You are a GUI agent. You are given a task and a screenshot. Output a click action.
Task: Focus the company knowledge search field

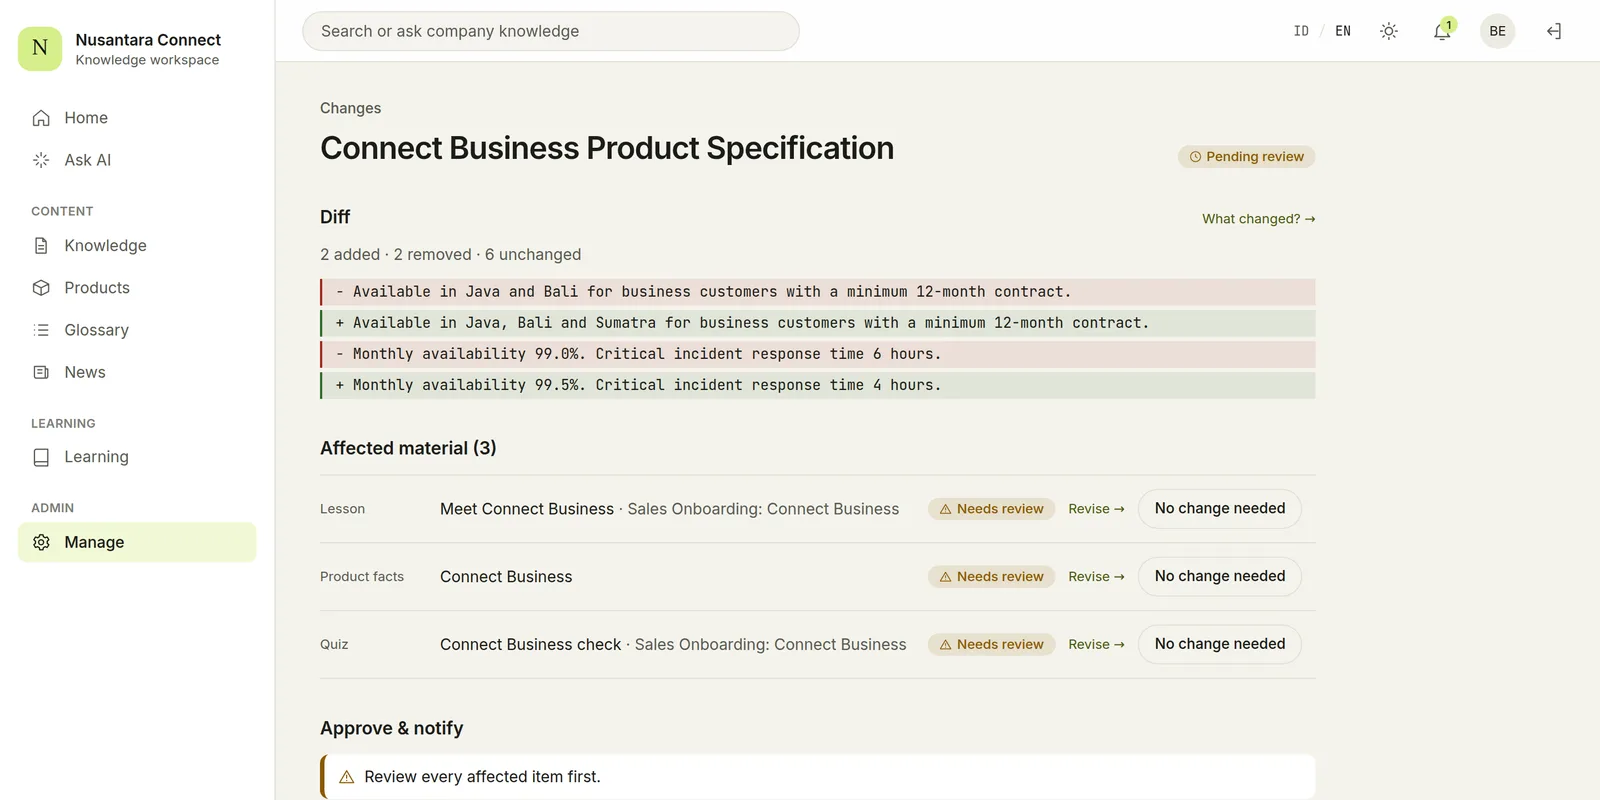pos(551,31)
